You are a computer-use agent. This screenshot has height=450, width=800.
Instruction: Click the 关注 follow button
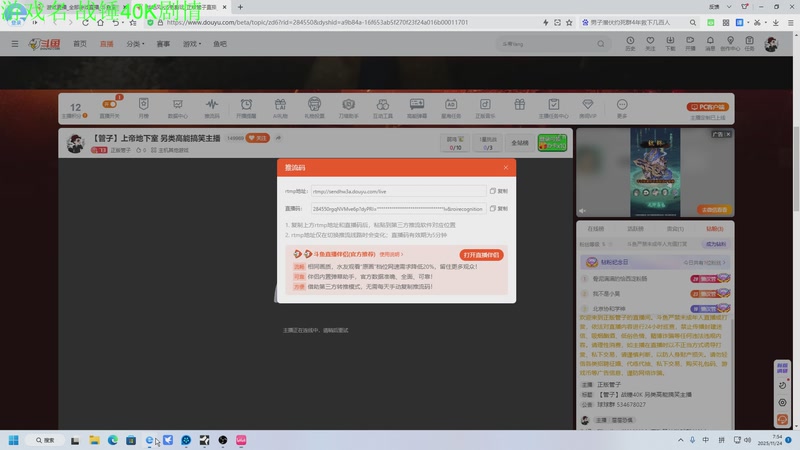(x=258, y=138)
